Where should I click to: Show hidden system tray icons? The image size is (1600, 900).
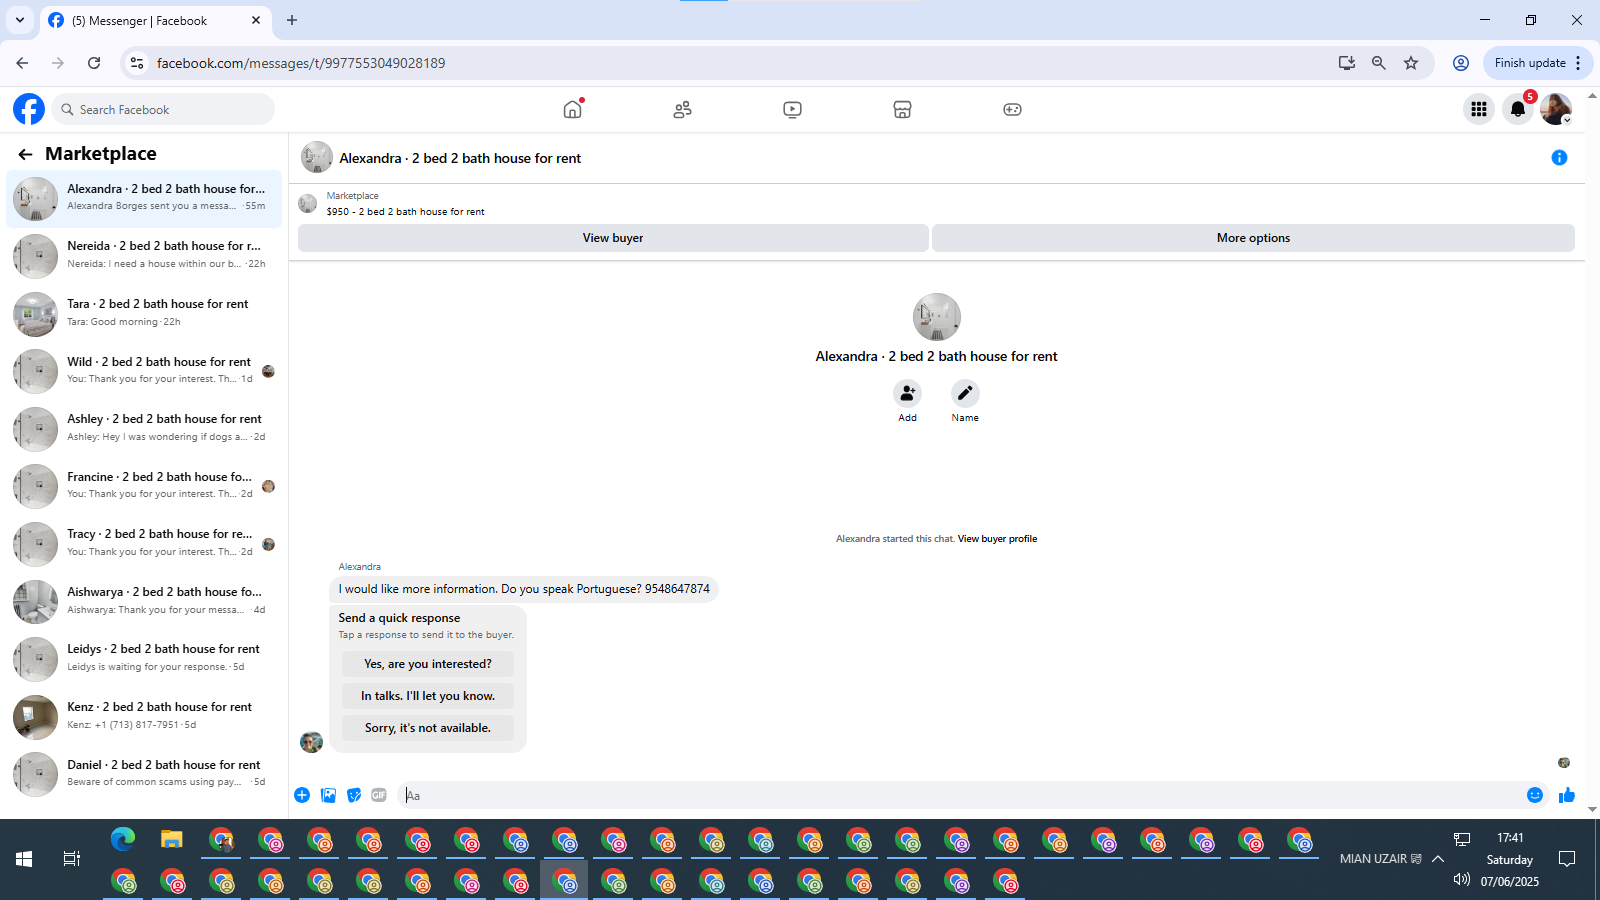[1438, 859]
